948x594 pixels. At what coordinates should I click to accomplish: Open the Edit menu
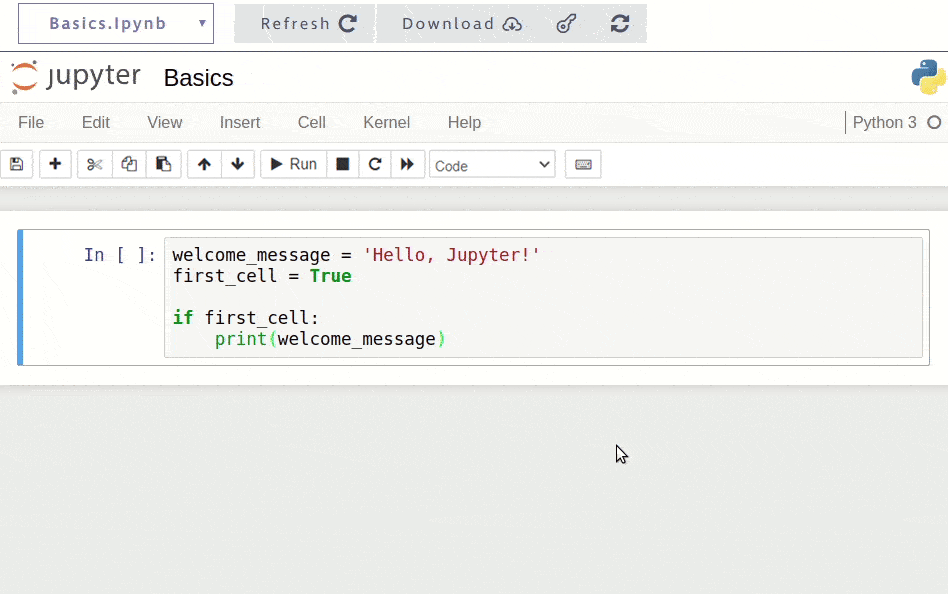[96, 122]
